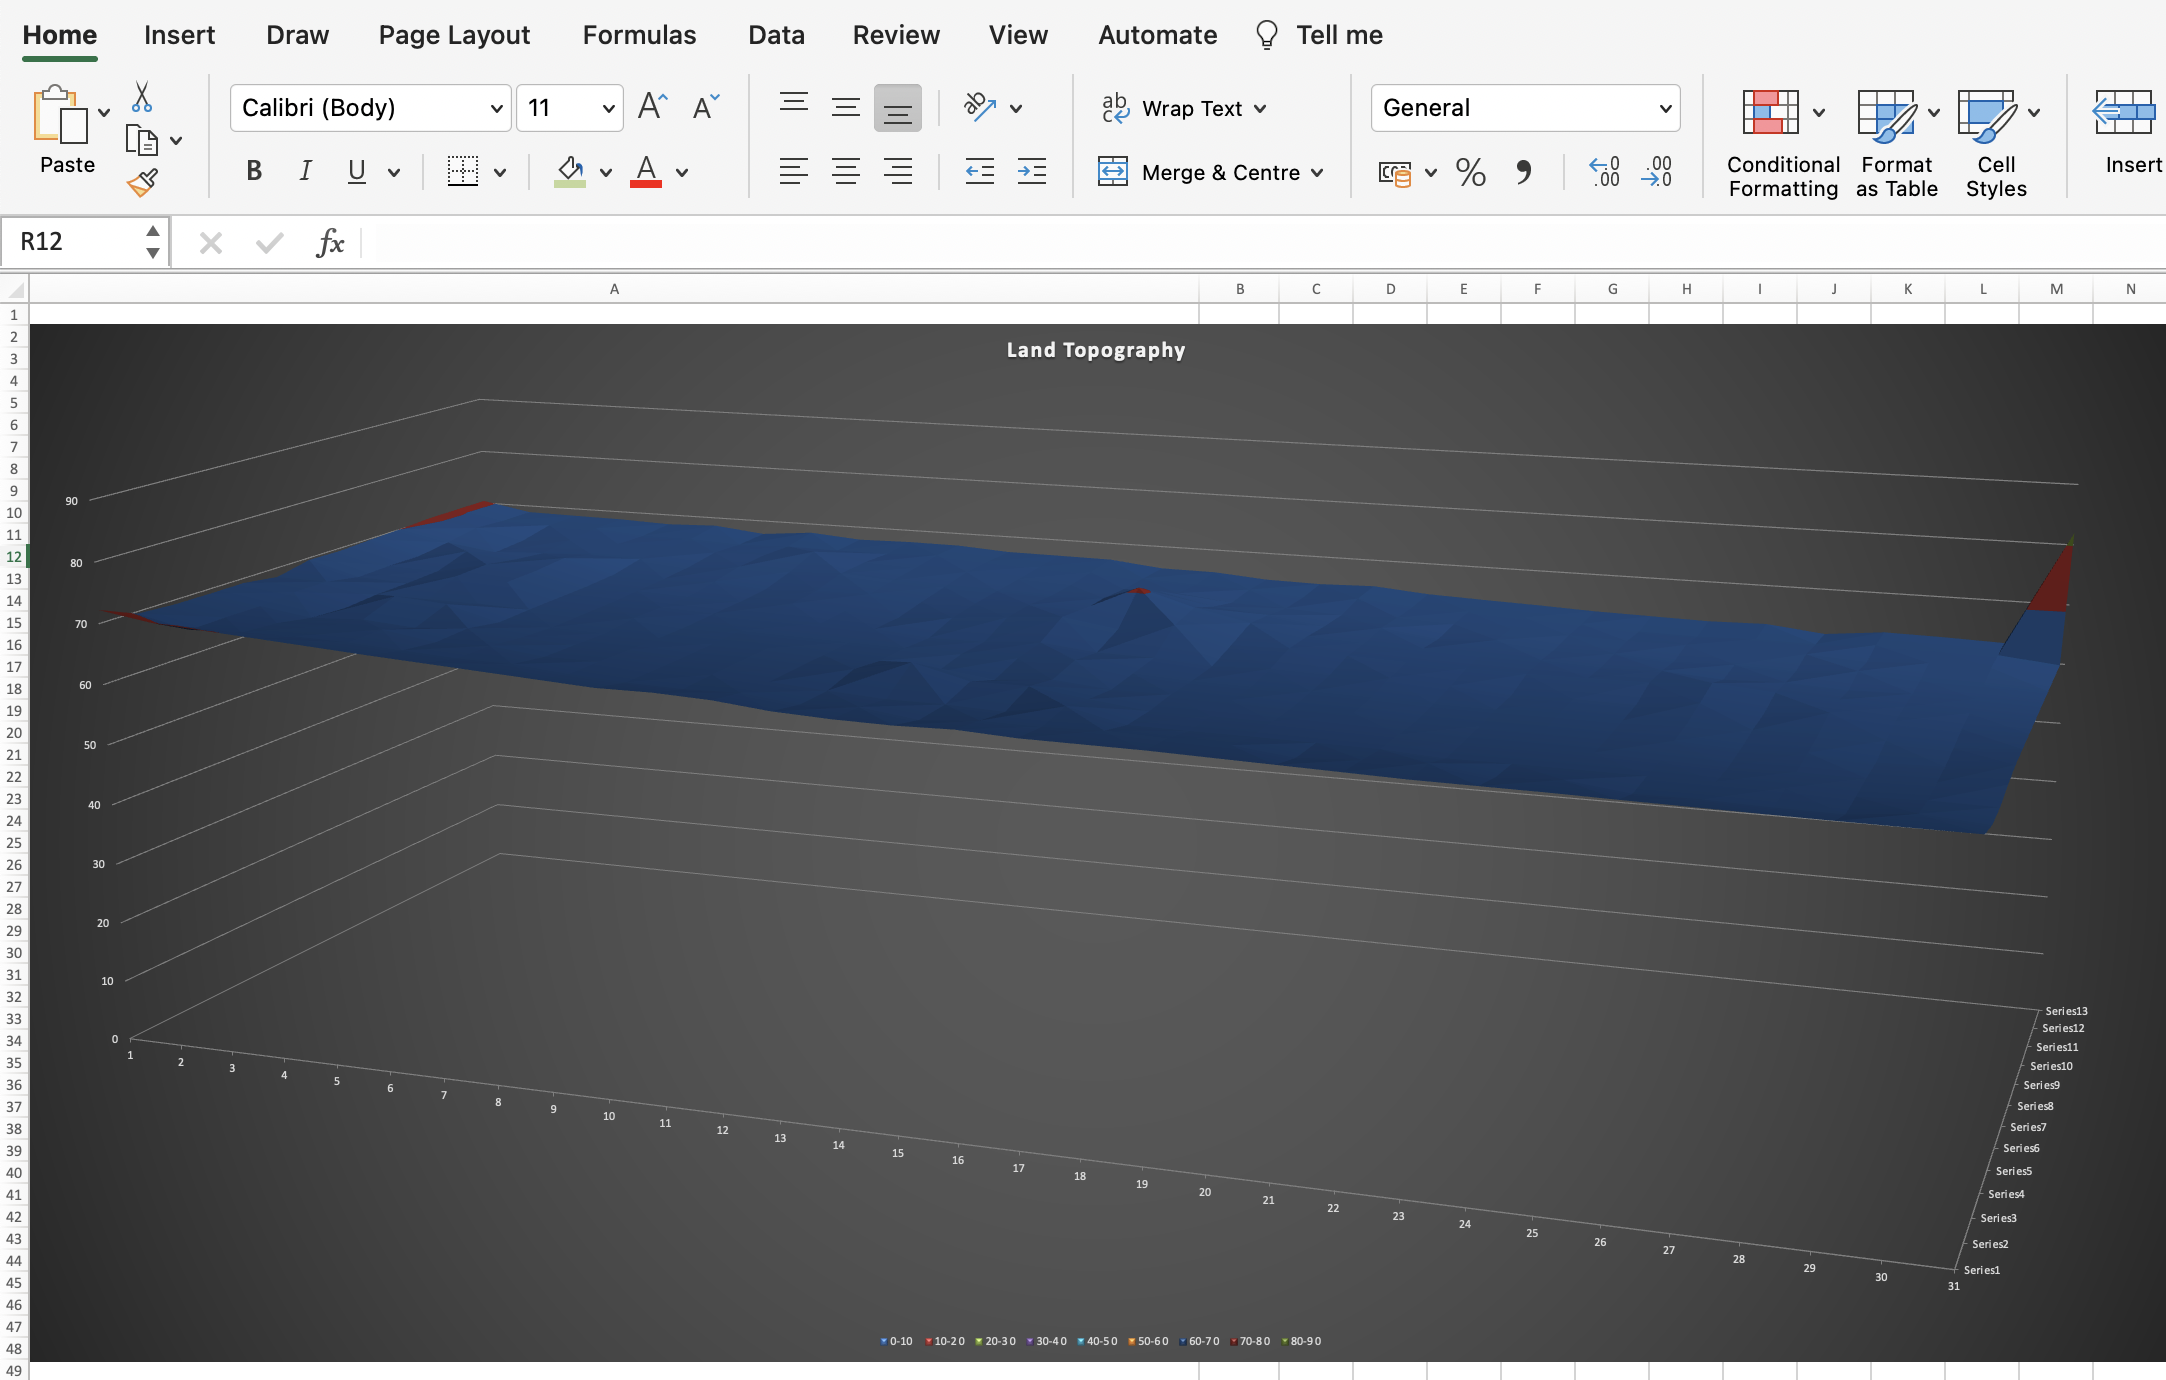Click Increase Indent icon

[1031, 172]
